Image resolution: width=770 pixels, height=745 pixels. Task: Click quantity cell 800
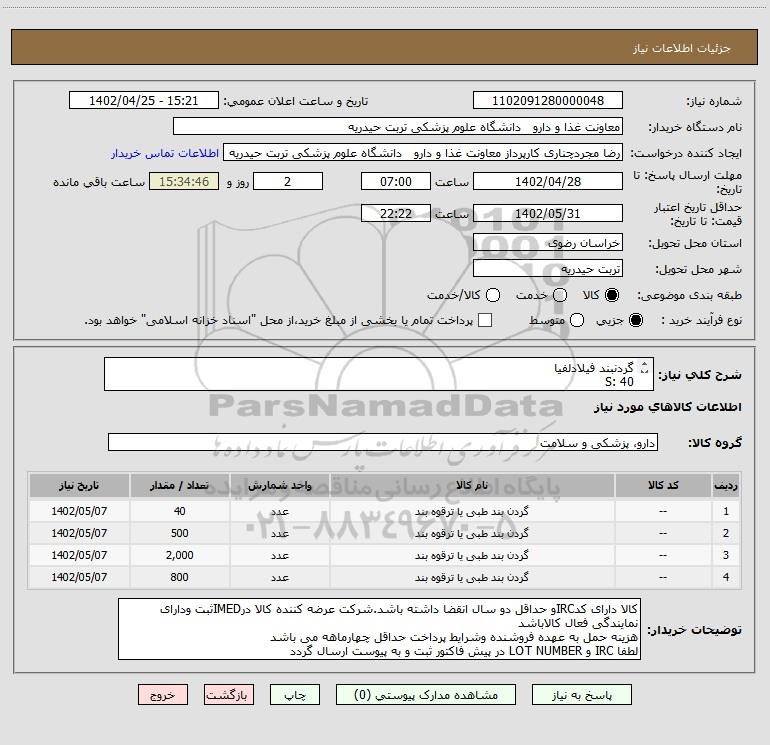(x=179, y=578)
